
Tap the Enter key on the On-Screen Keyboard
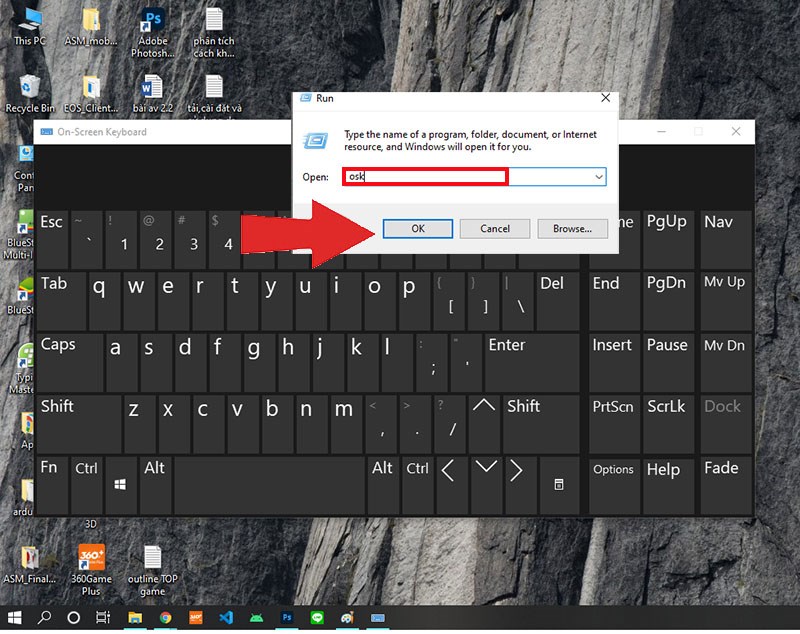[x=532, y=362]
